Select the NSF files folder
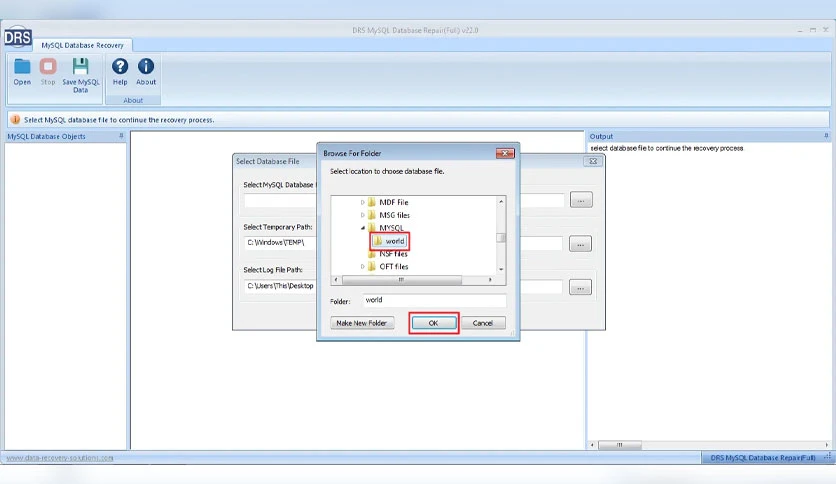 (393, 254)
